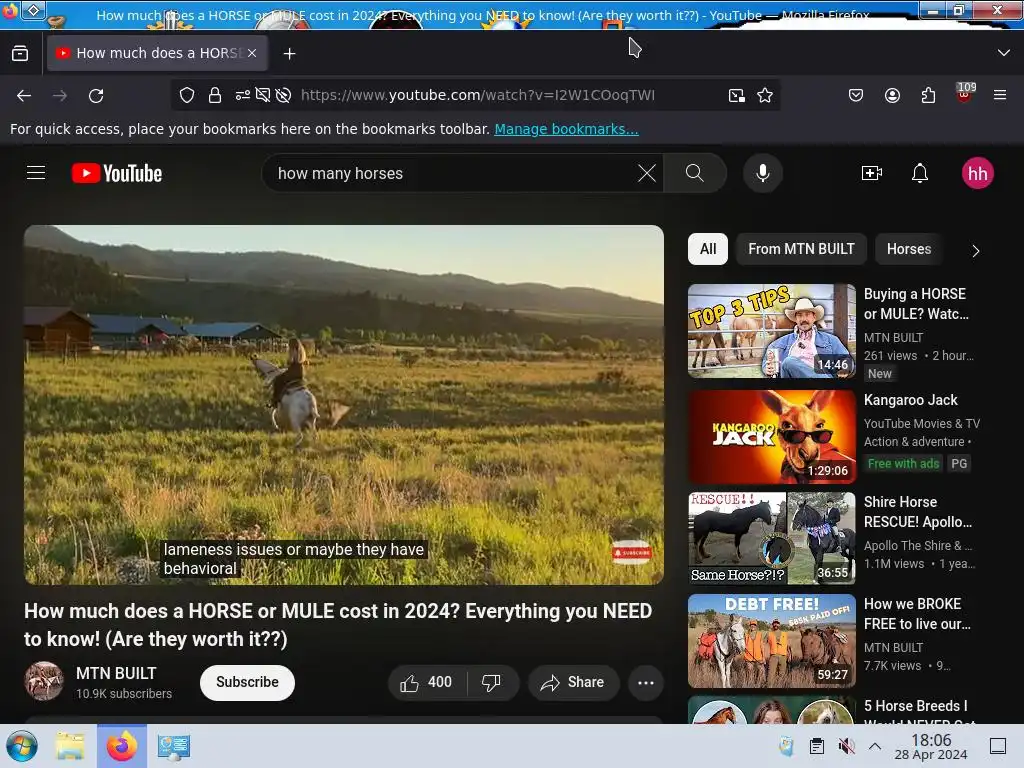Click the video player to pause

pos(344,404)
